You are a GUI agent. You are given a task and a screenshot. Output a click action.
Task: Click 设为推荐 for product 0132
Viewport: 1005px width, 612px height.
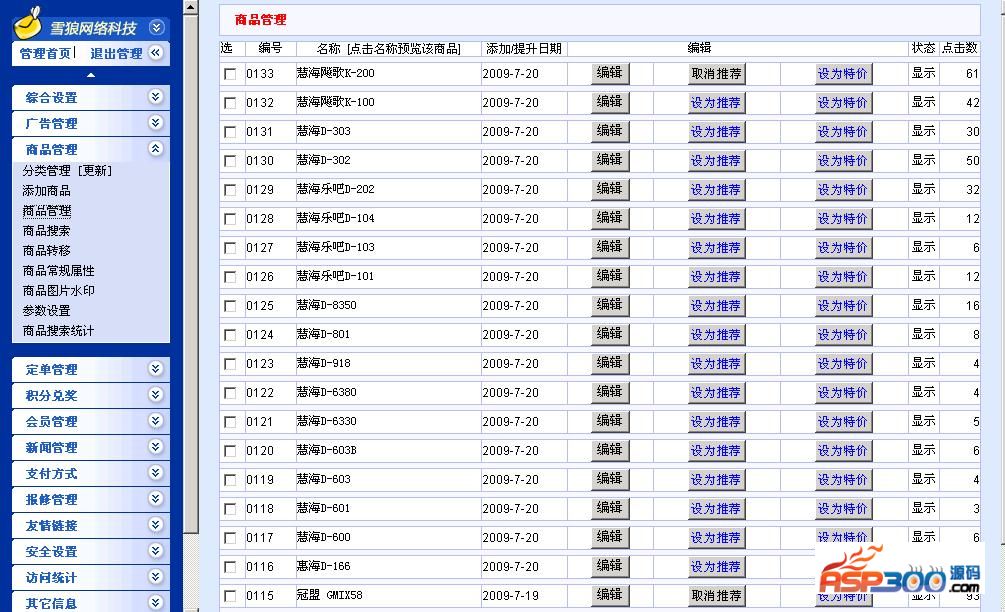click(716, 103)
